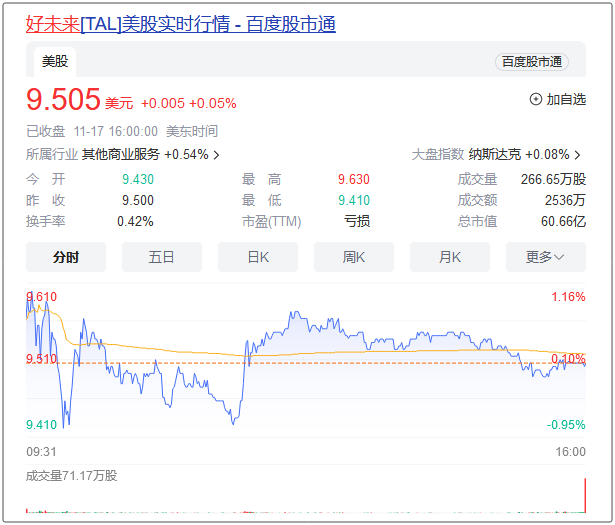Open the 其他商业服务 industry link
Screen dimensions: 615x525
coord(121,154)
